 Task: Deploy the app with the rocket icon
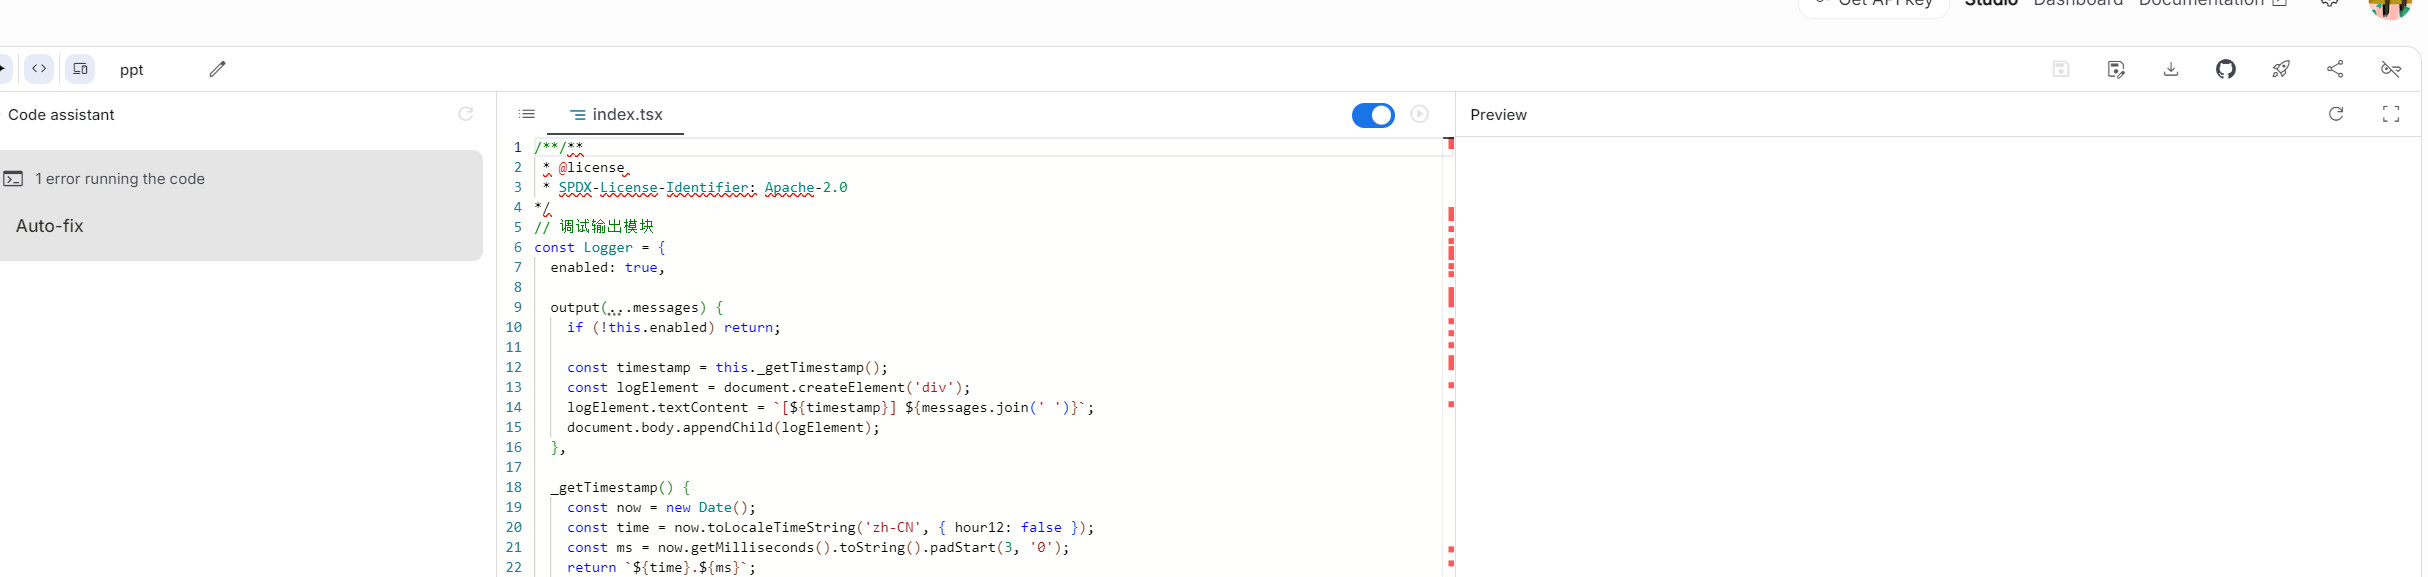tap(2280, 69)
